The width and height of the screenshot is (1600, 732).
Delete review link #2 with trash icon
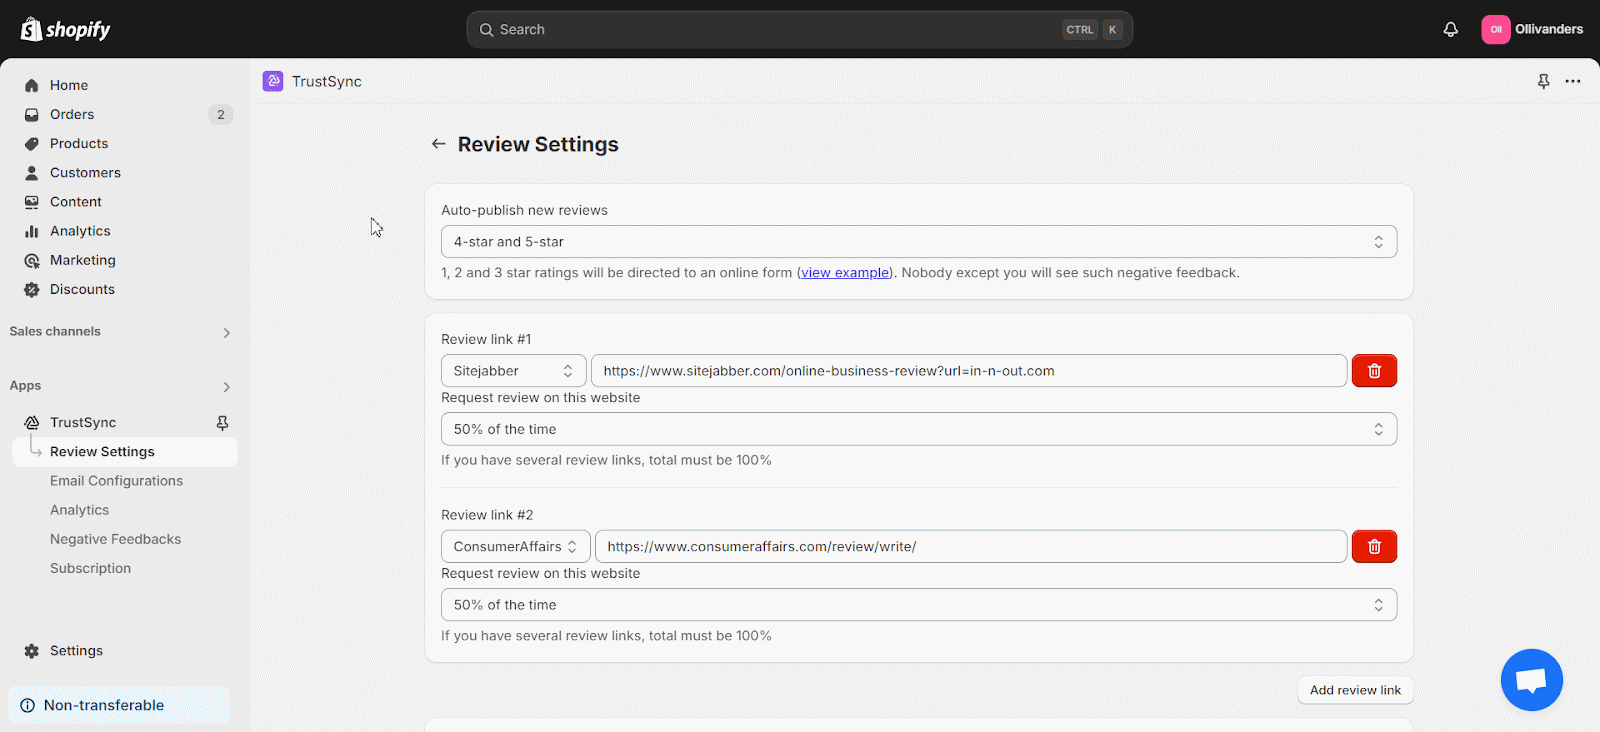1374,546
